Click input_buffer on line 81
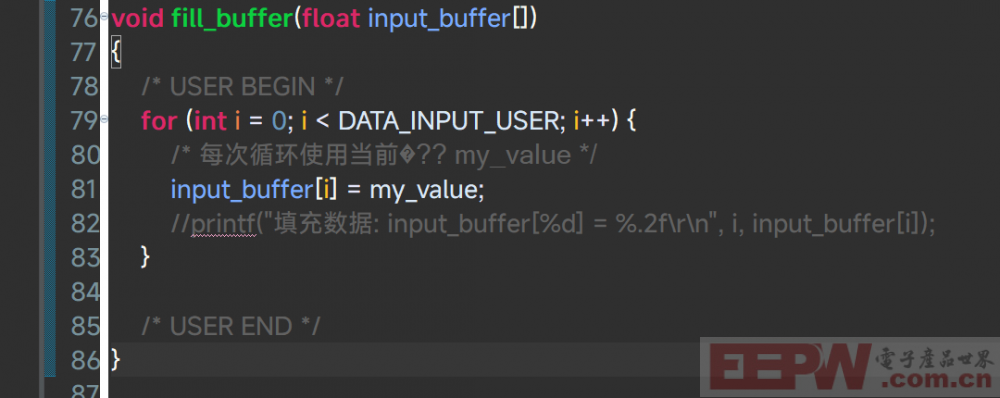This screenshot has width=1000, height=398. point(243,190)
